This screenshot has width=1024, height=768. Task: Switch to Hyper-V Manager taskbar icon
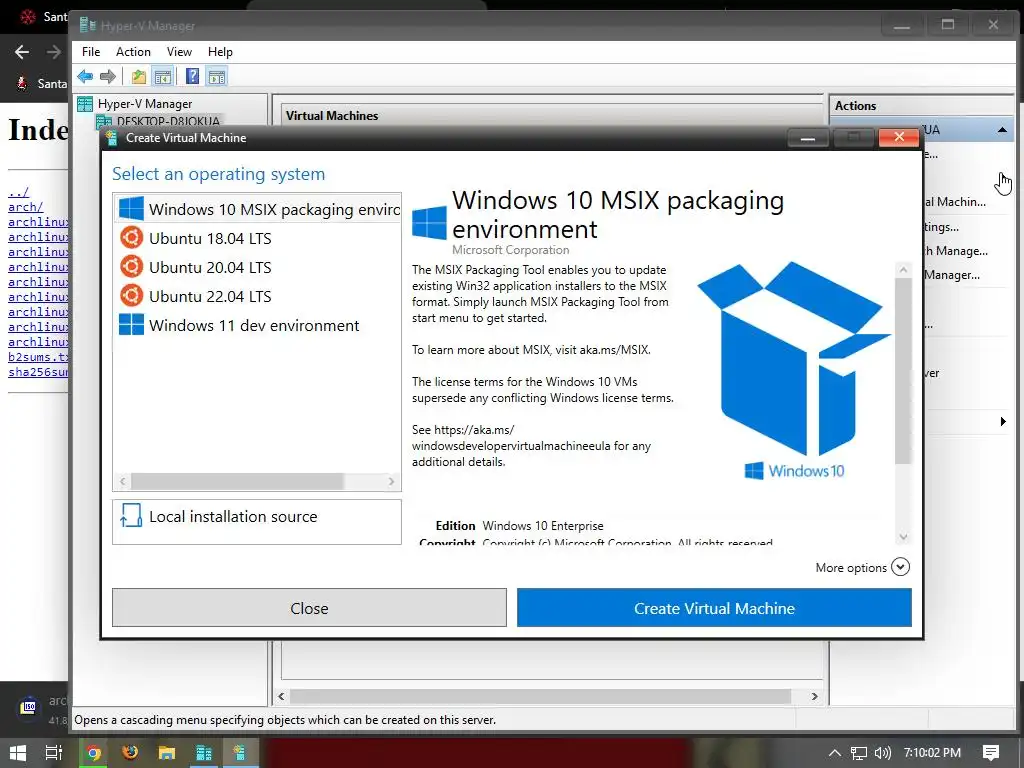pyautogui.click(x=204, y=753)
